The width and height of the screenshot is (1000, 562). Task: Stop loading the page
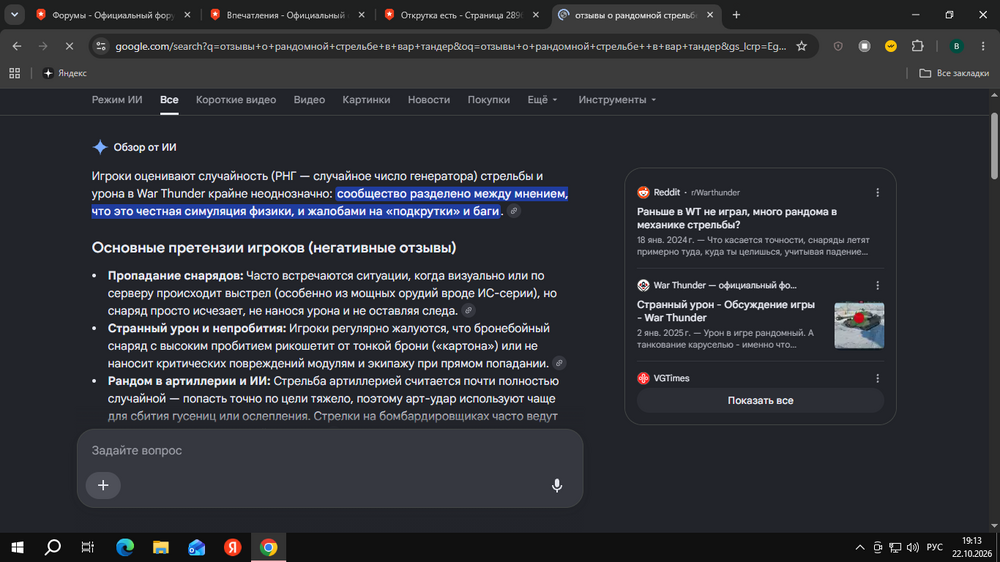click(69, 46)
